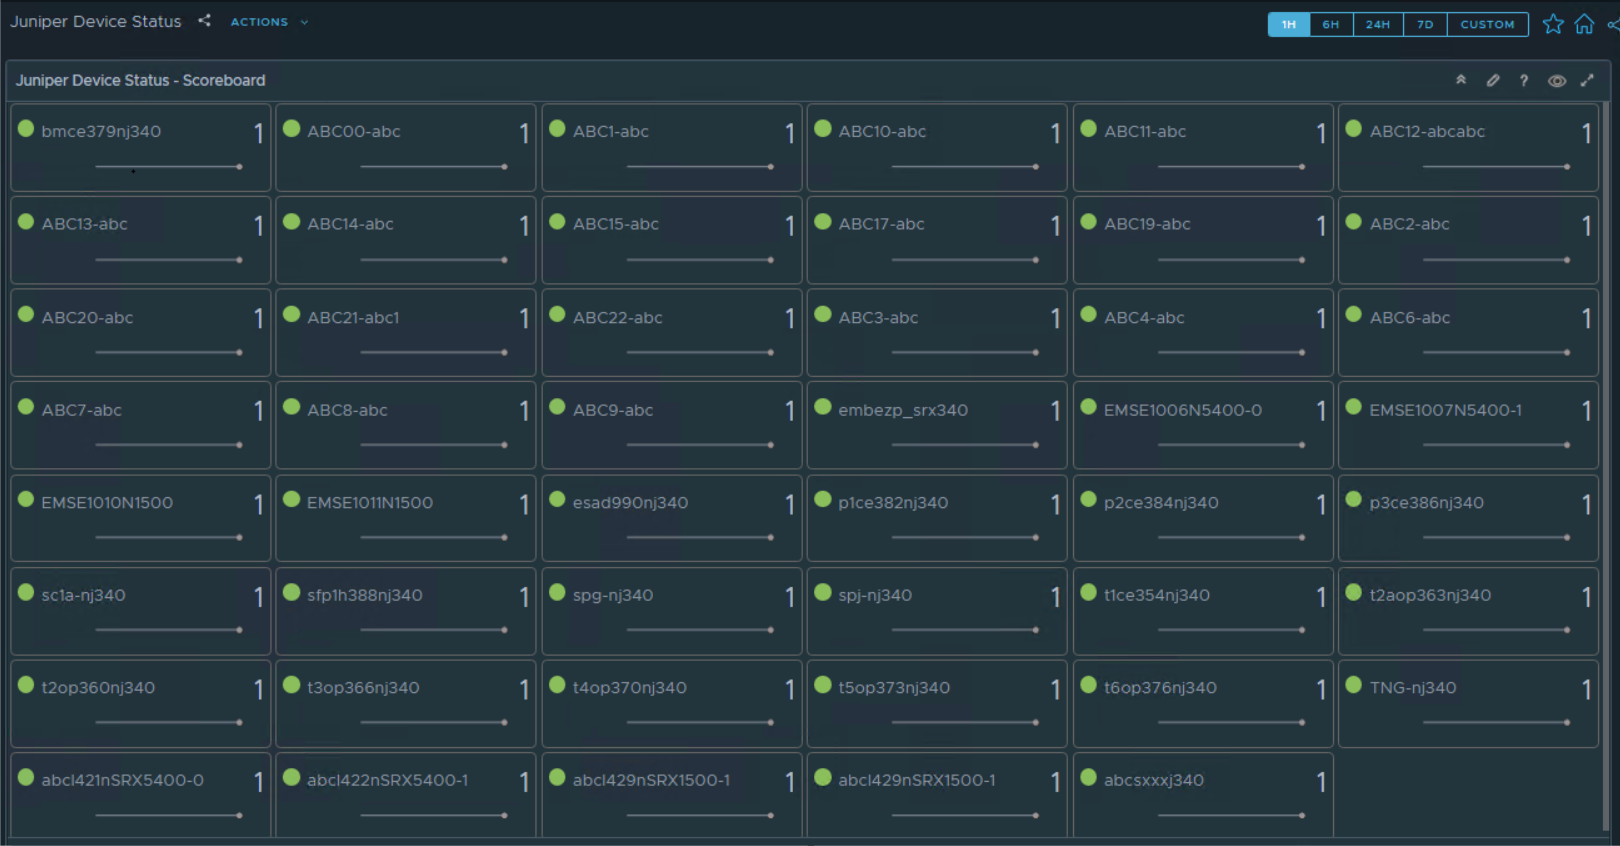Image resolution: width=1620 pixels, height=846 pixels.
Task: Toggle Scoreboard widget visibility eye icon
Action: [1557, 81]
